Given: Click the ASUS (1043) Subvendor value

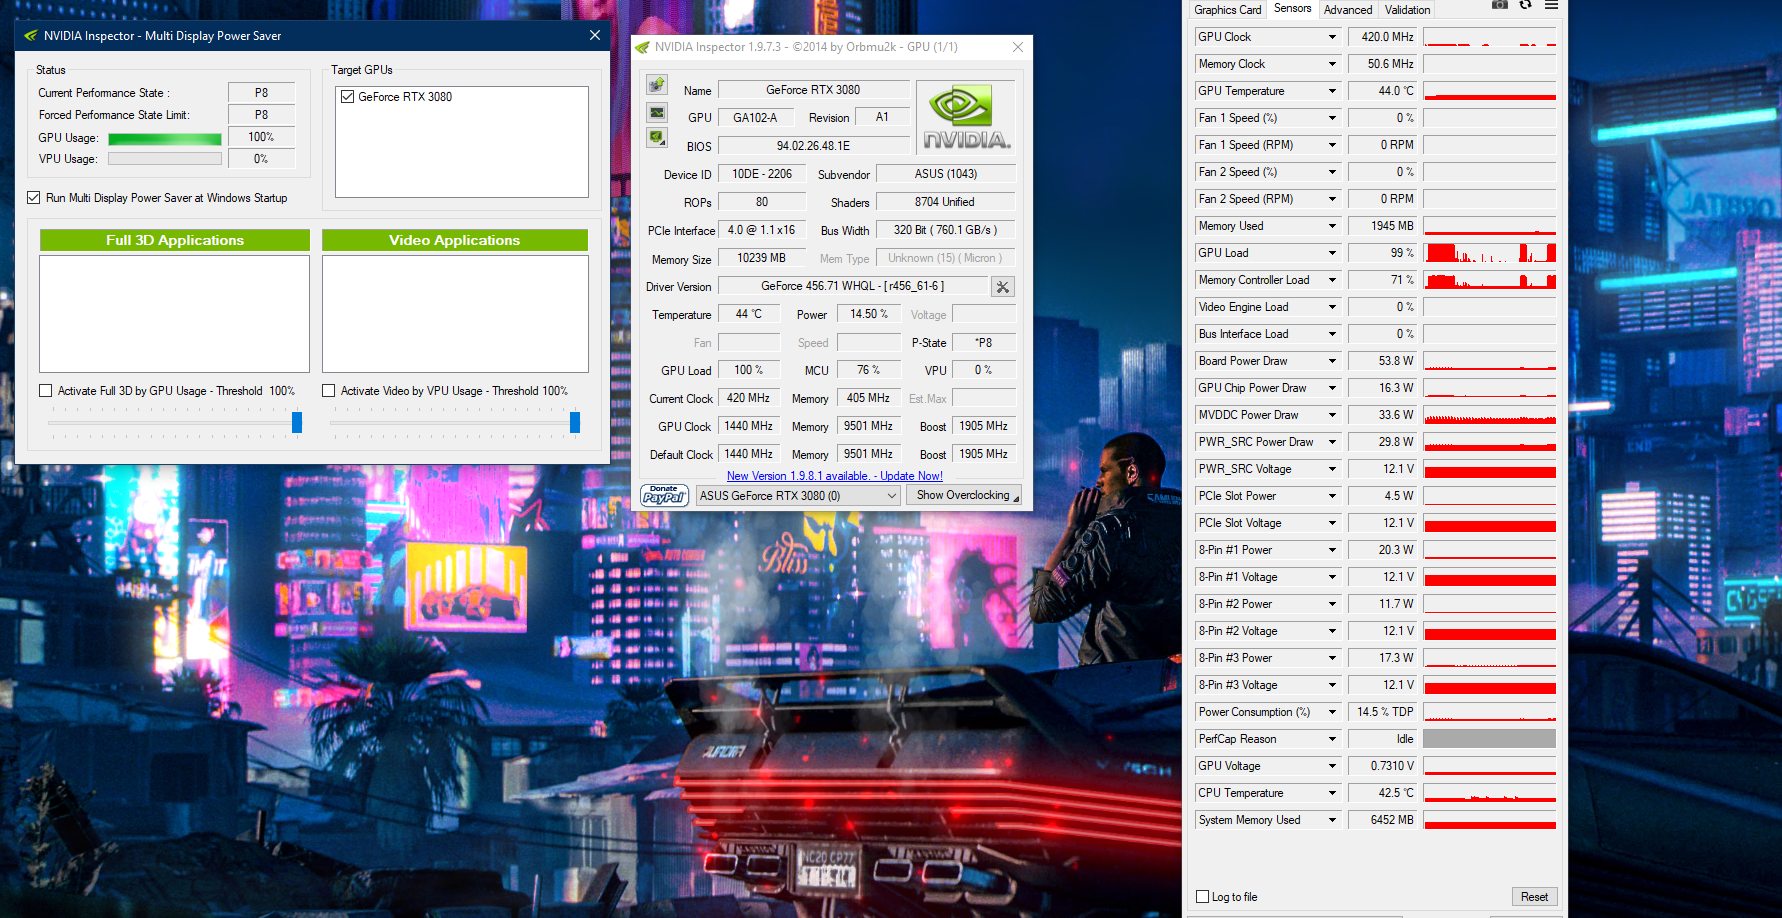Looking at the screenshot, I should click(x=945, y=174).
